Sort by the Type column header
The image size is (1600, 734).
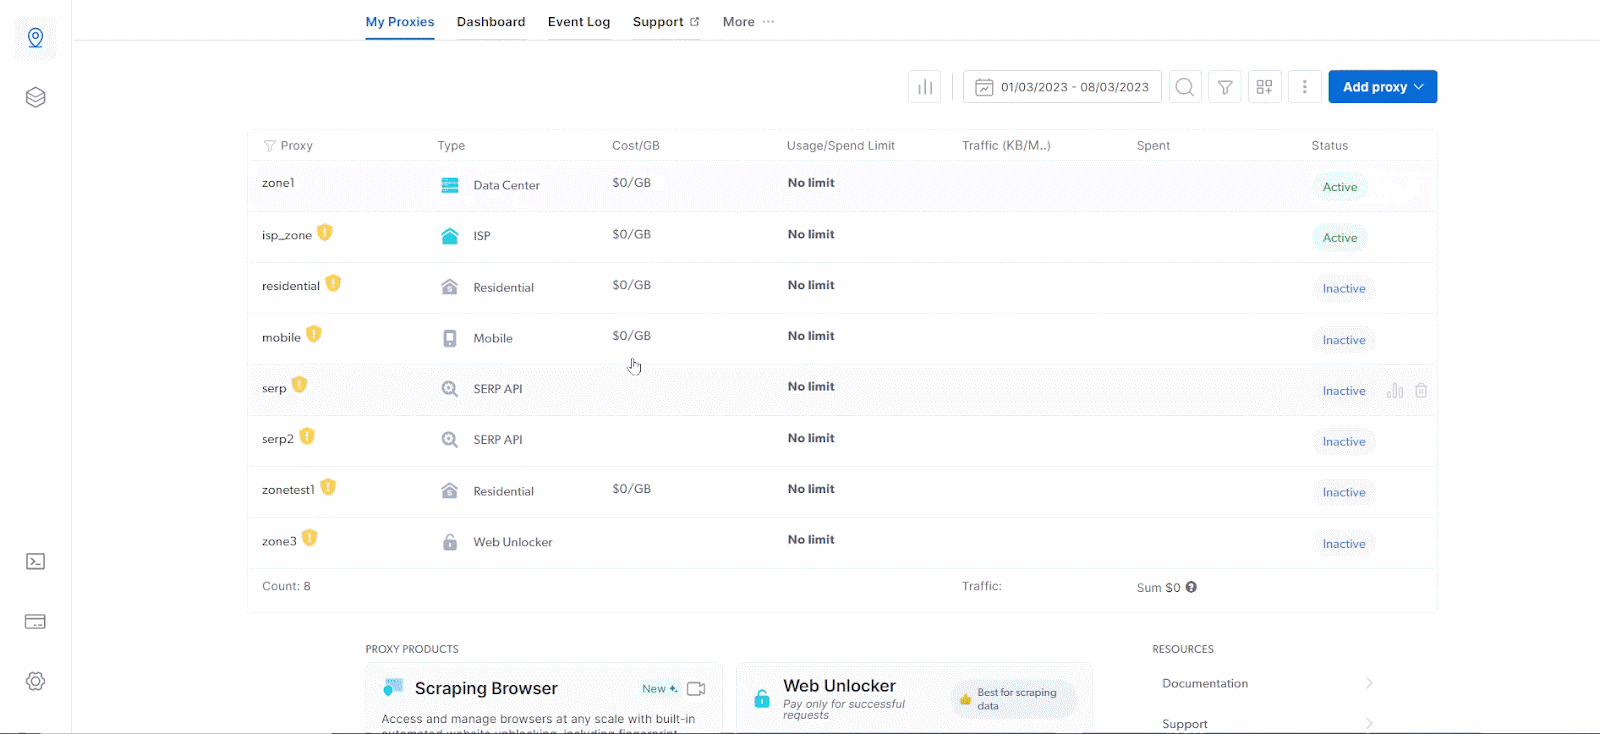pyautogui.click(x=451, y=146)
